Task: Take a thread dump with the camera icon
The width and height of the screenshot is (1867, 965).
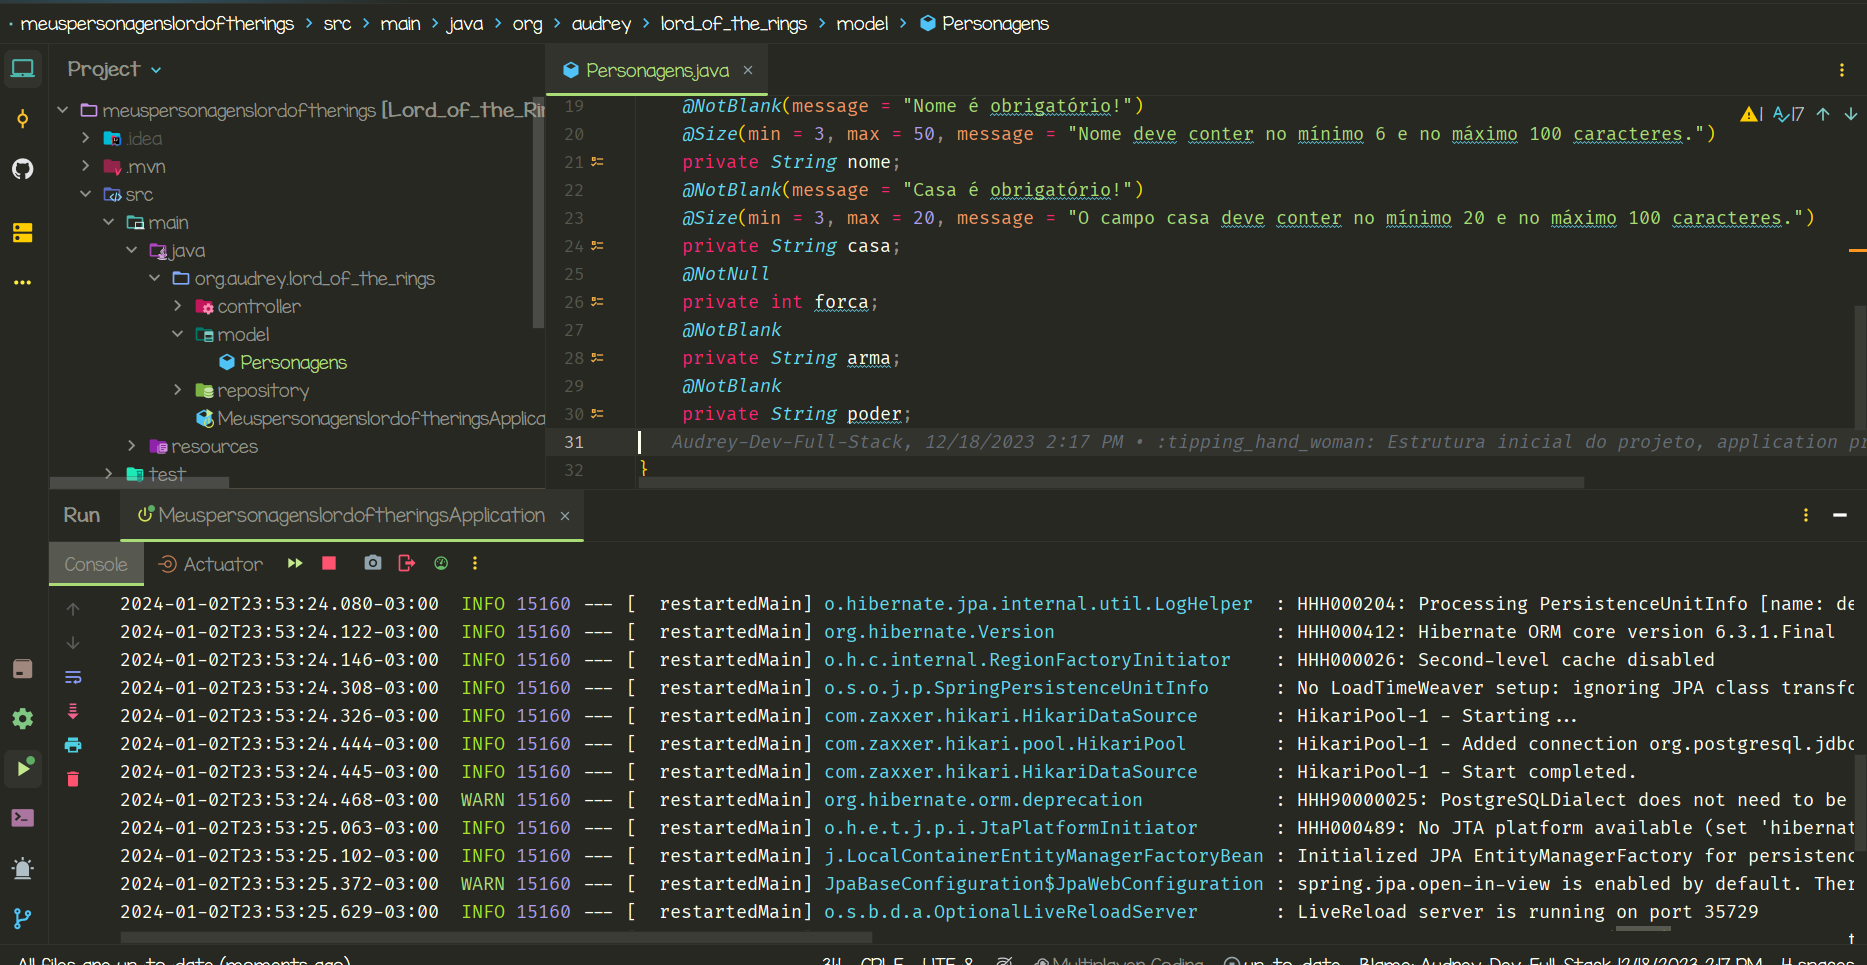Action: coord(372,563)
